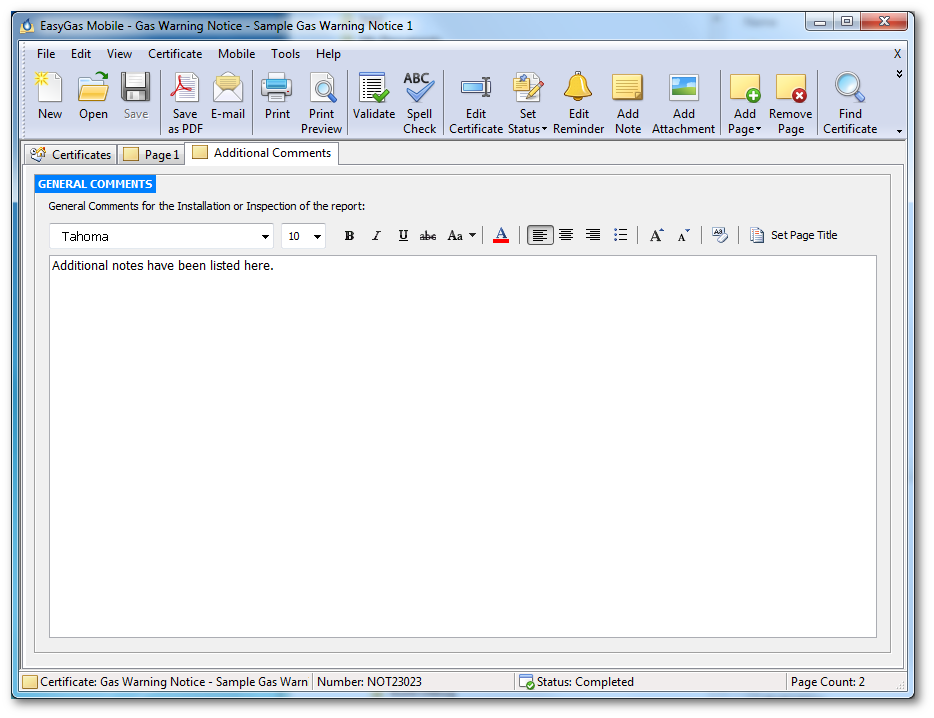The image size is (934, 718).
Task: Align text left
Action: click(x=540, y=235)
